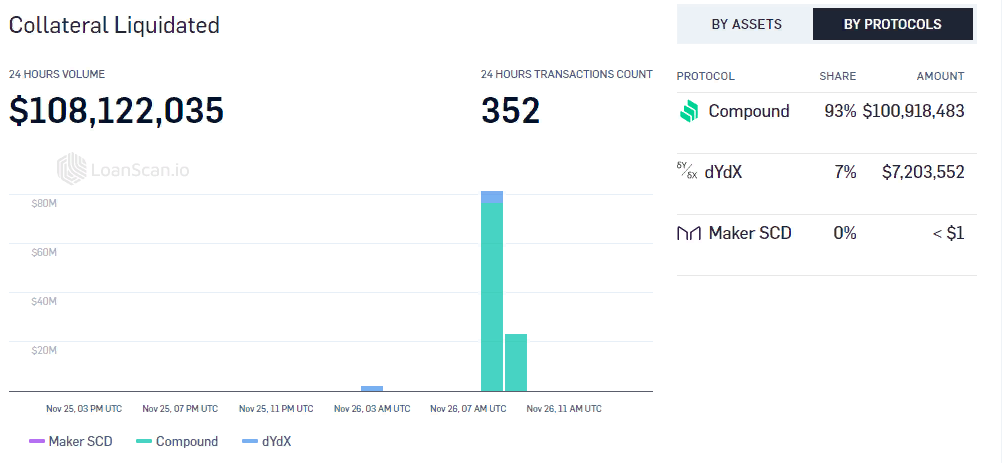The image size is (1002, 463).
Task: Toggle the Compound legend entry
Action: (x=177, y=441)
